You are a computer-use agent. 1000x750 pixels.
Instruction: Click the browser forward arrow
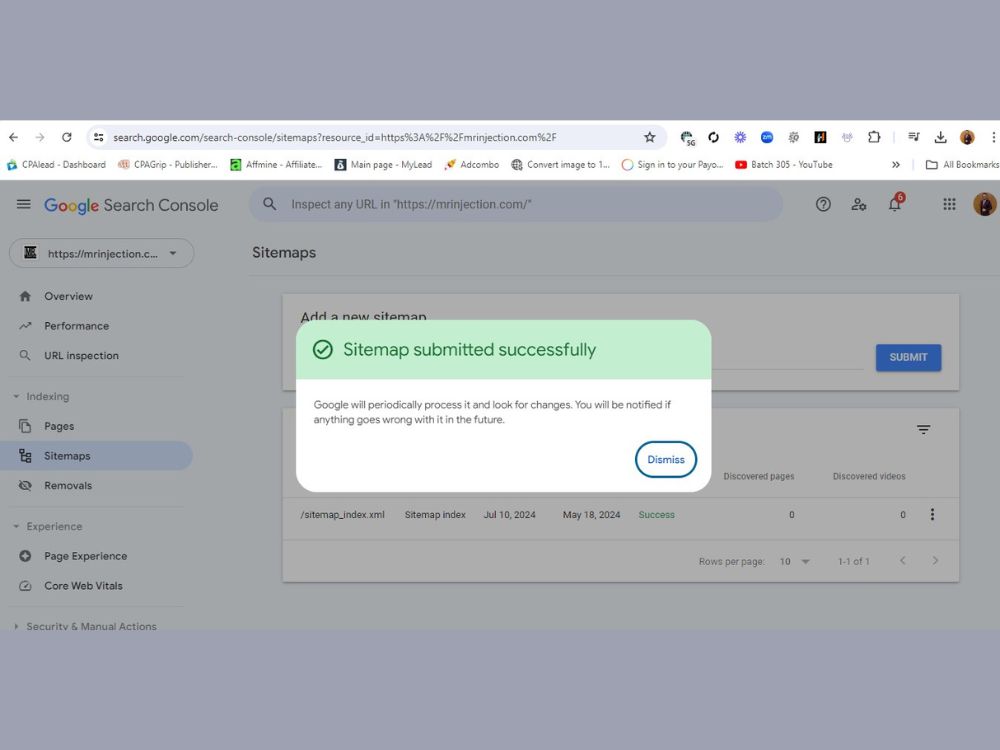[x=40, y=137]
